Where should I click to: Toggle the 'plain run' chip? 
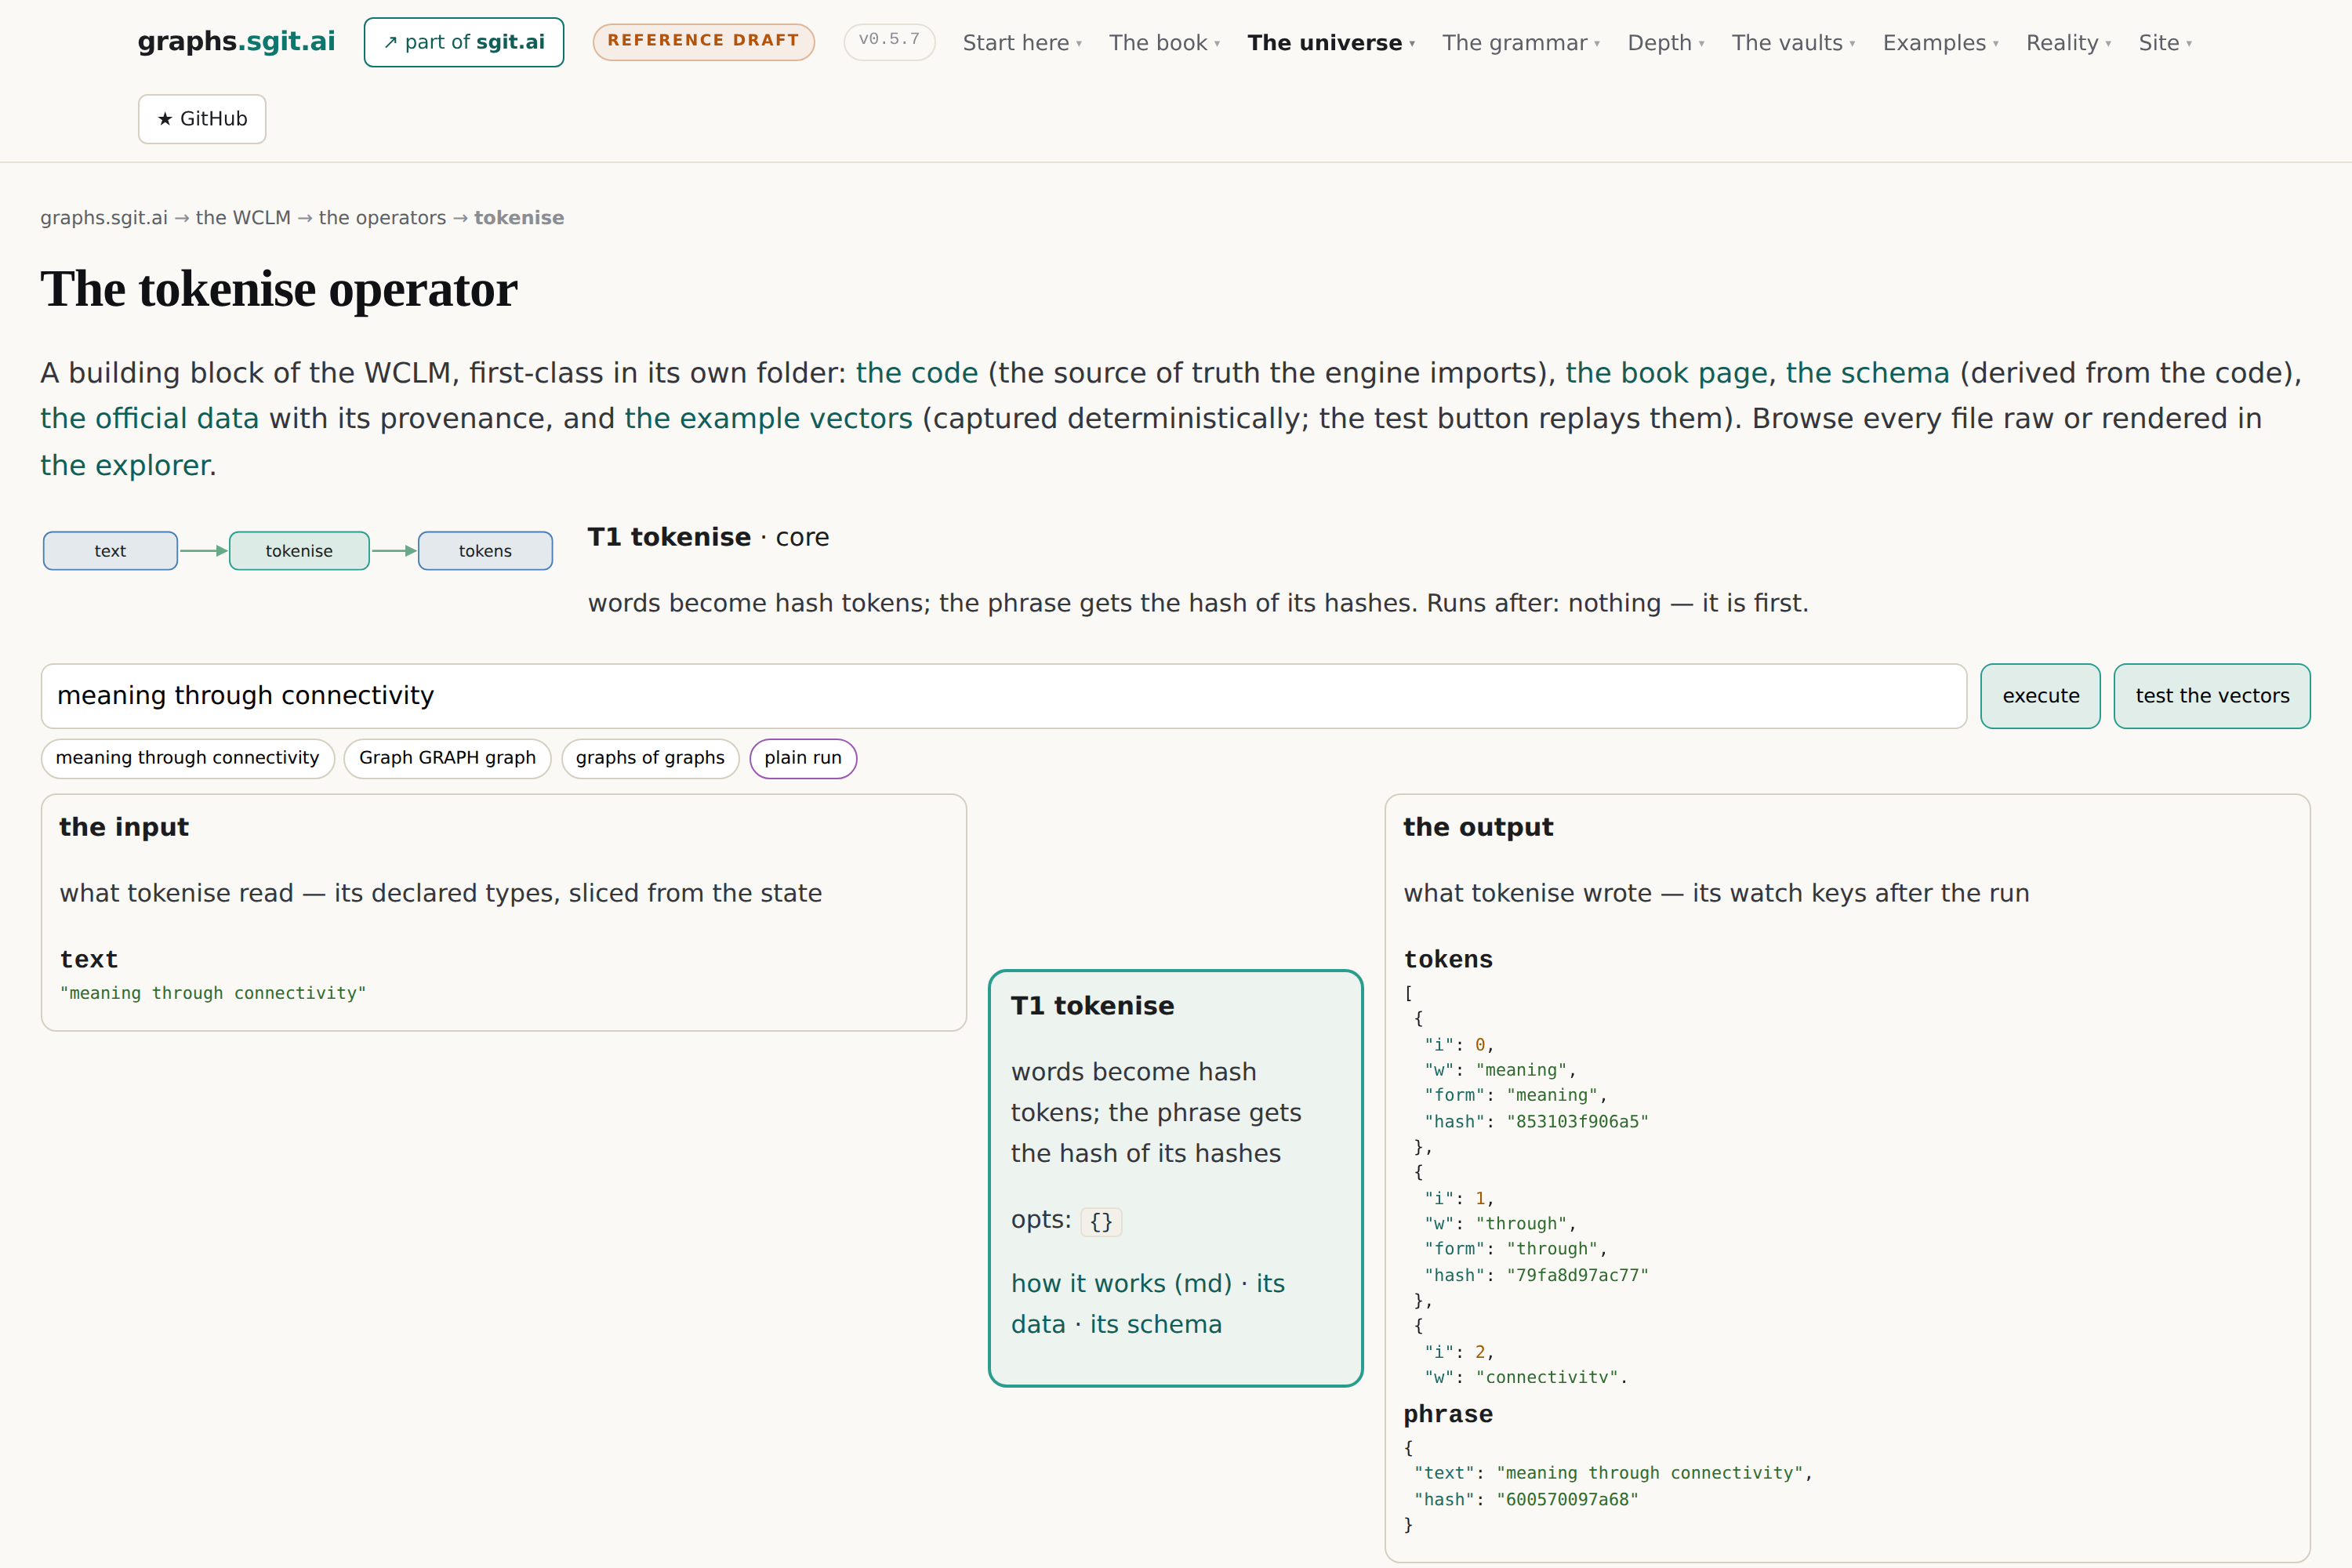pos(803,758)
